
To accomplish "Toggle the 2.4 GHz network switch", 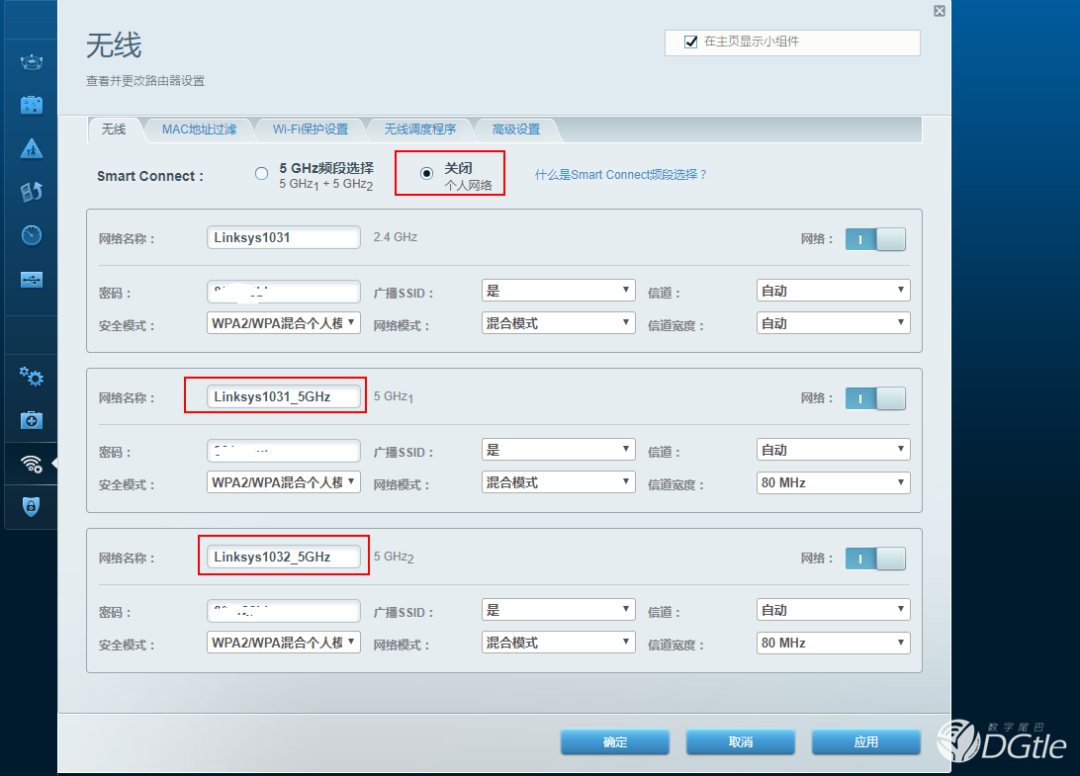I will point(875,239).
